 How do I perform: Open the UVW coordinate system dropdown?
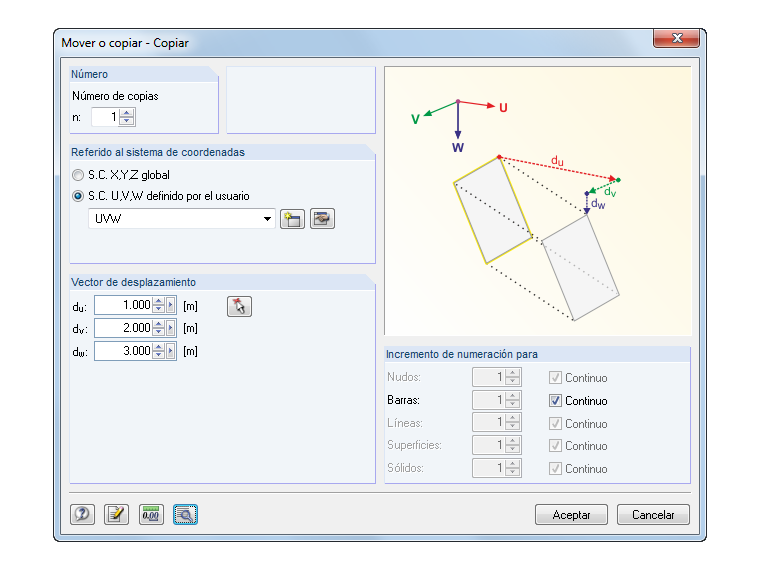tap(267, 219)
